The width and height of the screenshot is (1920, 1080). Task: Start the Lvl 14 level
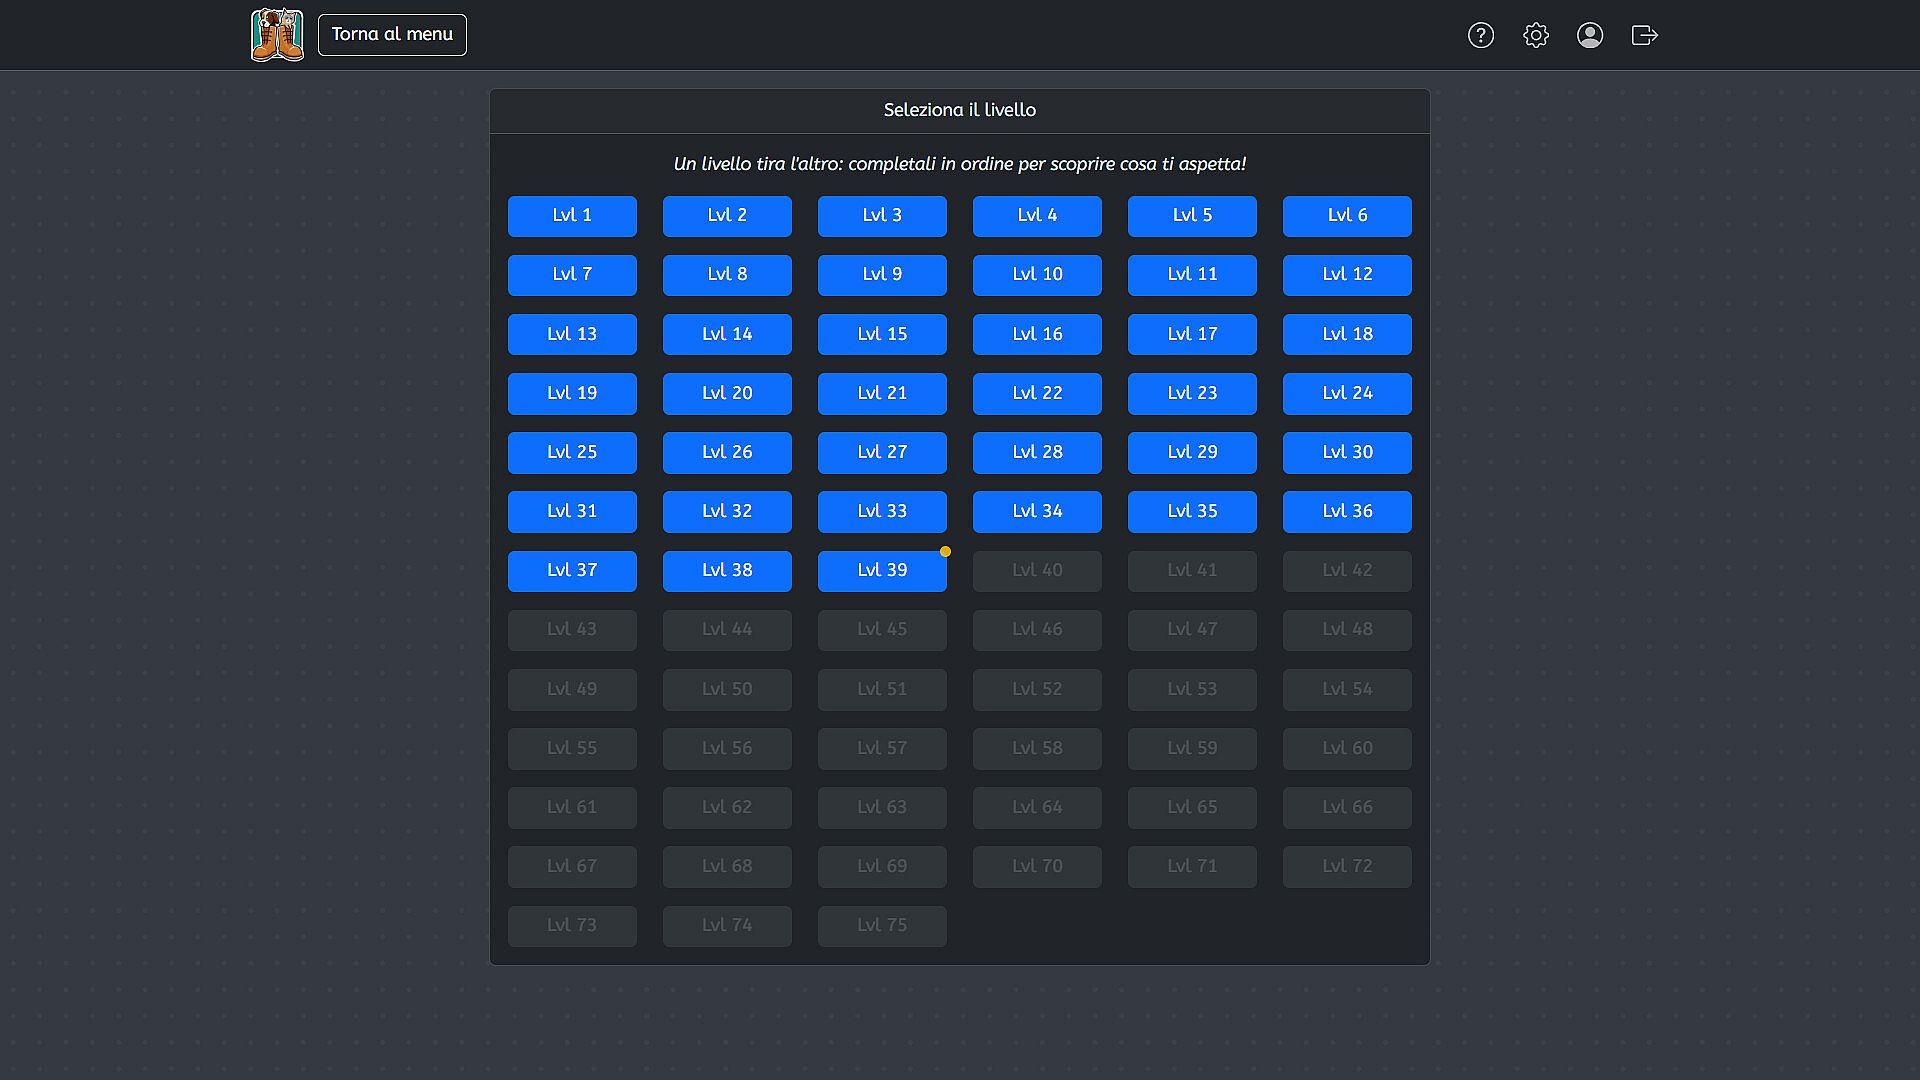(x=727, y=334)
